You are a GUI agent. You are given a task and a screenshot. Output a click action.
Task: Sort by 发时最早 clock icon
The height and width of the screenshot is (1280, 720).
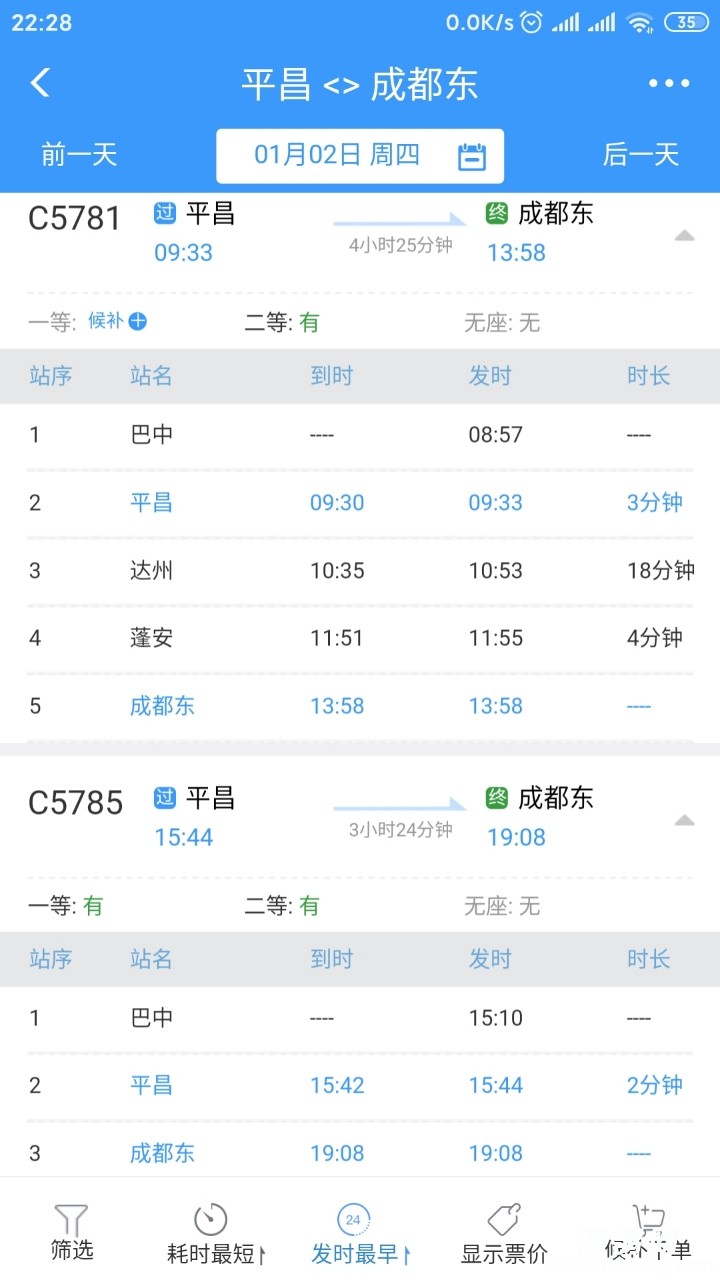point(352,1219)
